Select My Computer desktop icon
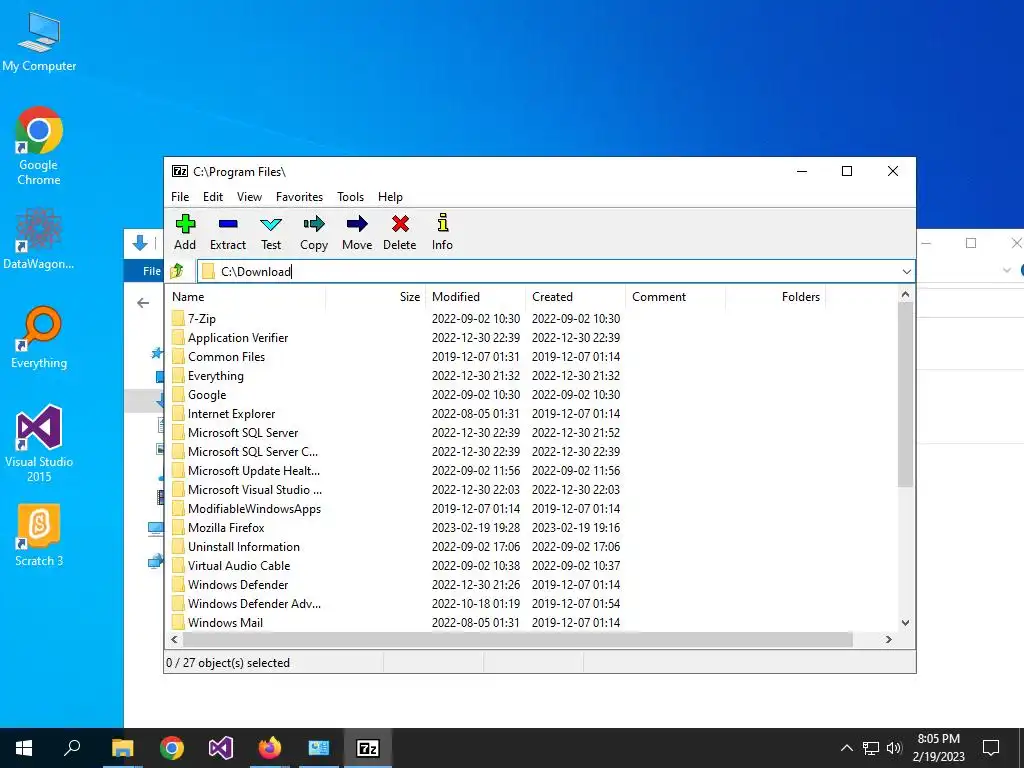The image size is (1024, 768). (x=39, y=41)
